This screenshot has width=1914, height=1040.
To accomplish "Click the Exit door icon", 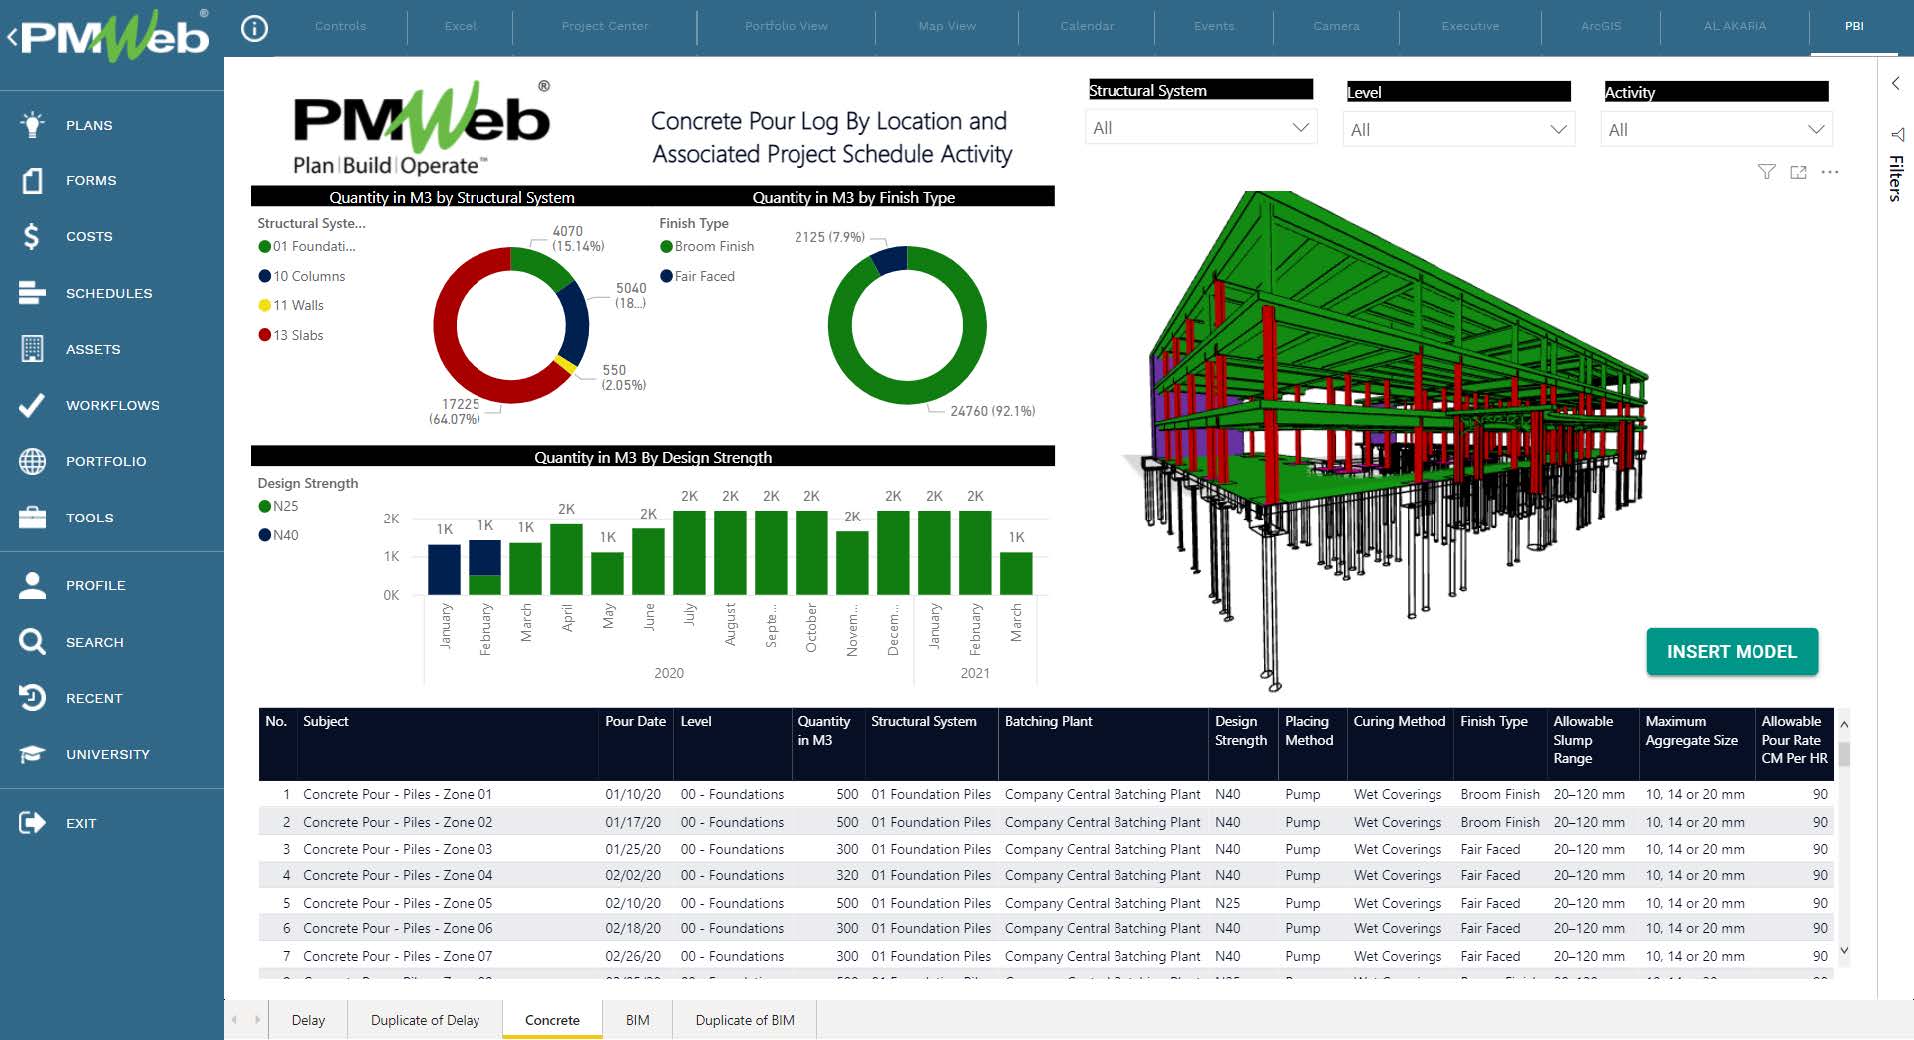I will pos(32,823).
